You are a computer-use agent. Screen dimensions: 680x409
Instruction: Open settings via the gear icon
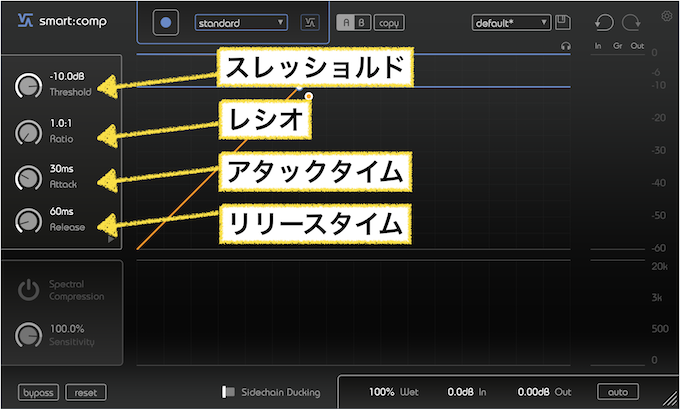pyautogui.click(x=667, y=16)
